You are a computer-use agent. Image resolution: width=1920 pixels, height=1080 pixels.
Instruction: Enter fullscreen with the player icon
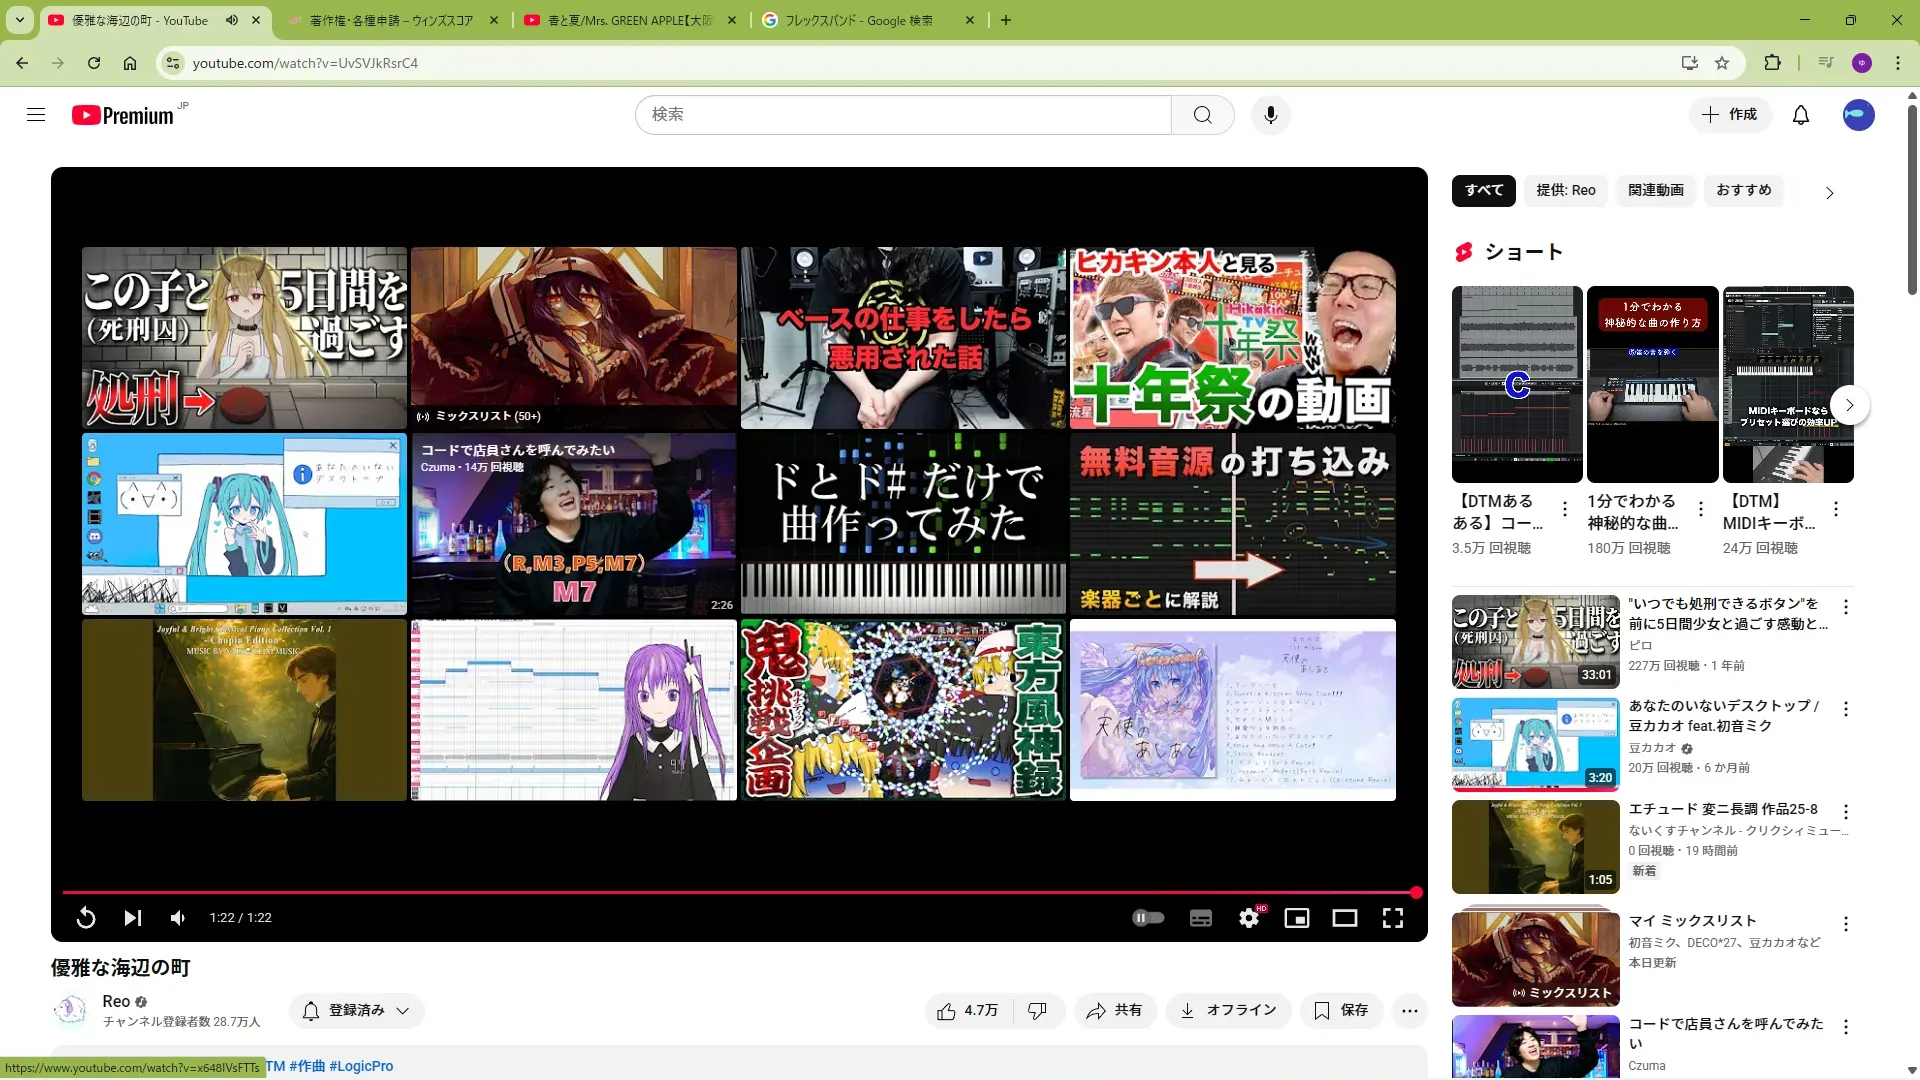[x=1393, y=918]
